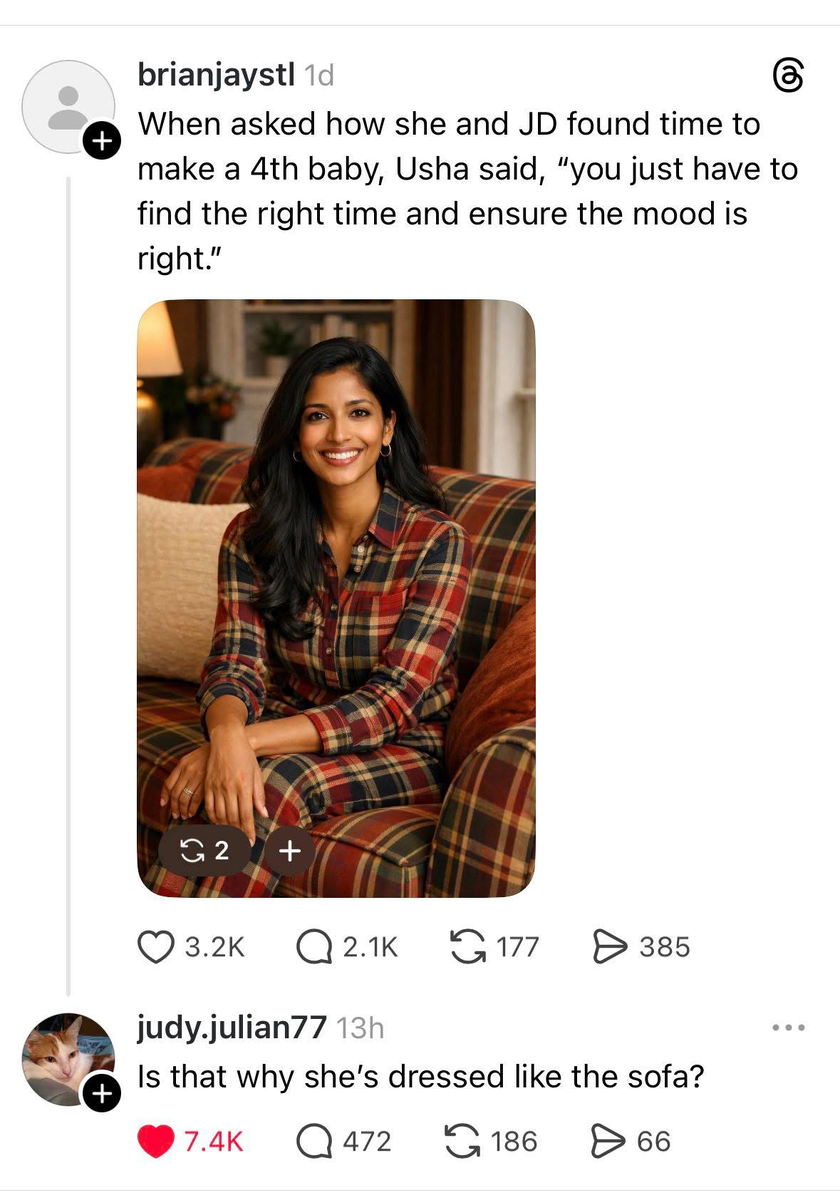Tap brianjaystl's default avatar
Screen dimensions: 840x1200
tap(66, 104)
